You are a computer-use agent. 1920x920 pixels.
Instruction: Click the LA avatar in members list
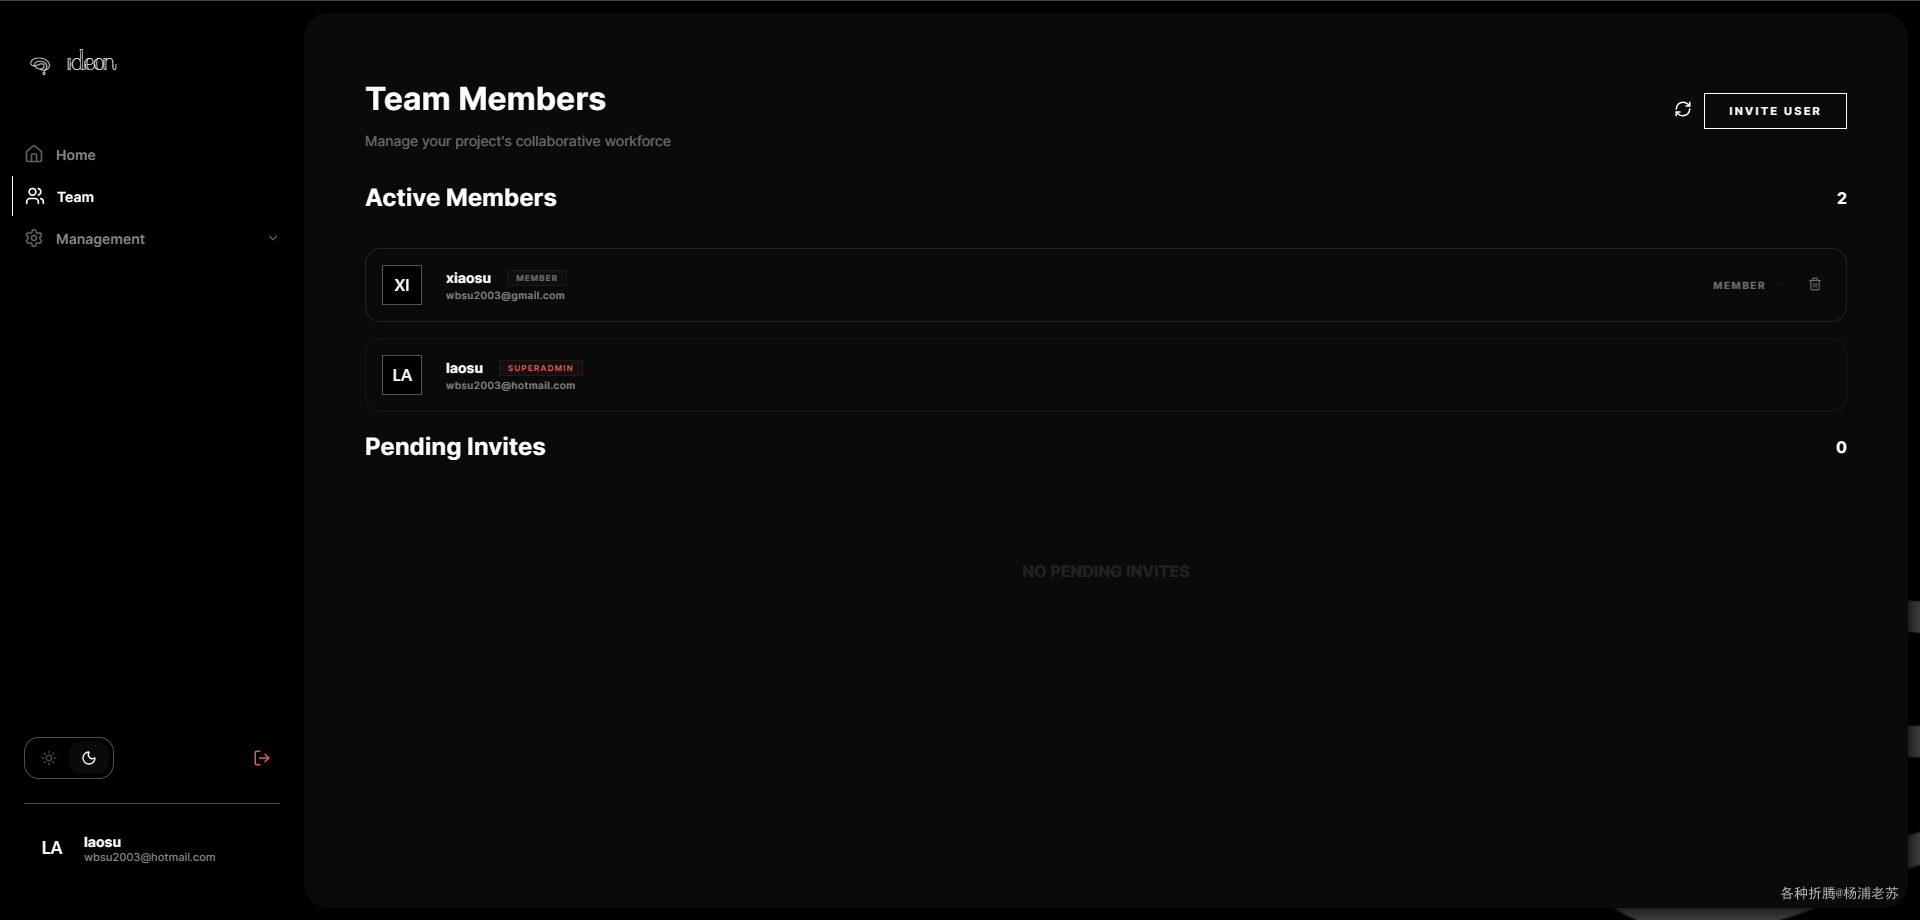[x=402, y=375]
